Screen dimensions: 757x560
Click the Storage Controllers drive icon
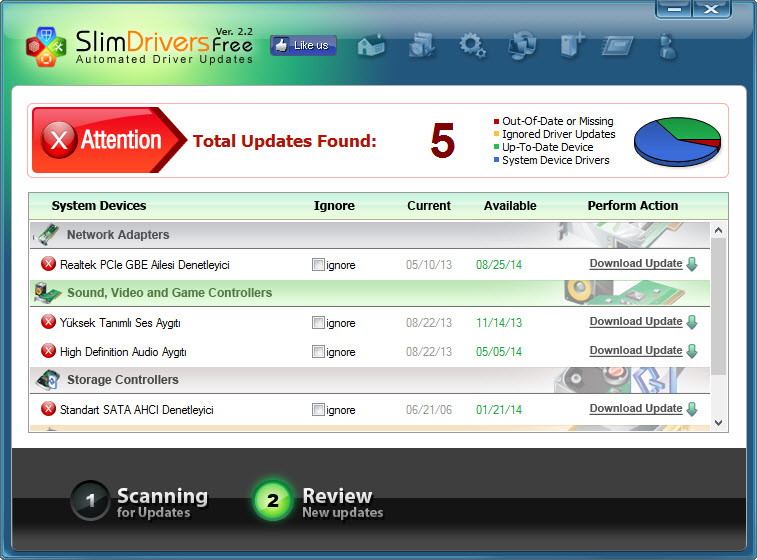[48, 380]
